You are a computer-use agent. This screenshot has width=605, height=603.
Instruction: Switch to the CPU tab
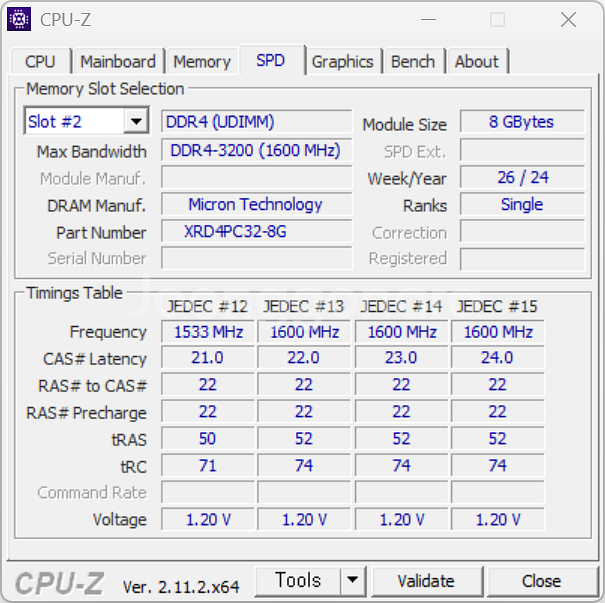[x=41, y=61]
